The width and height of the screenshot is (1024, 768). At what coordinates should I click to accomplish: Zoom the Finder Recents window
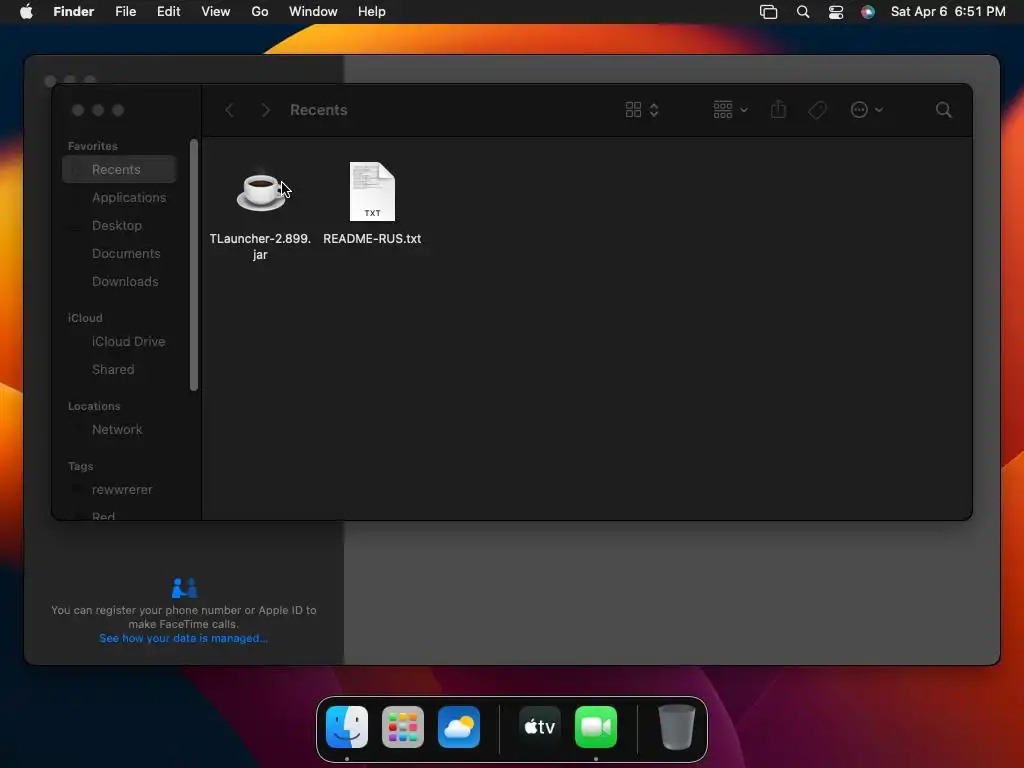tap(118, 110)
